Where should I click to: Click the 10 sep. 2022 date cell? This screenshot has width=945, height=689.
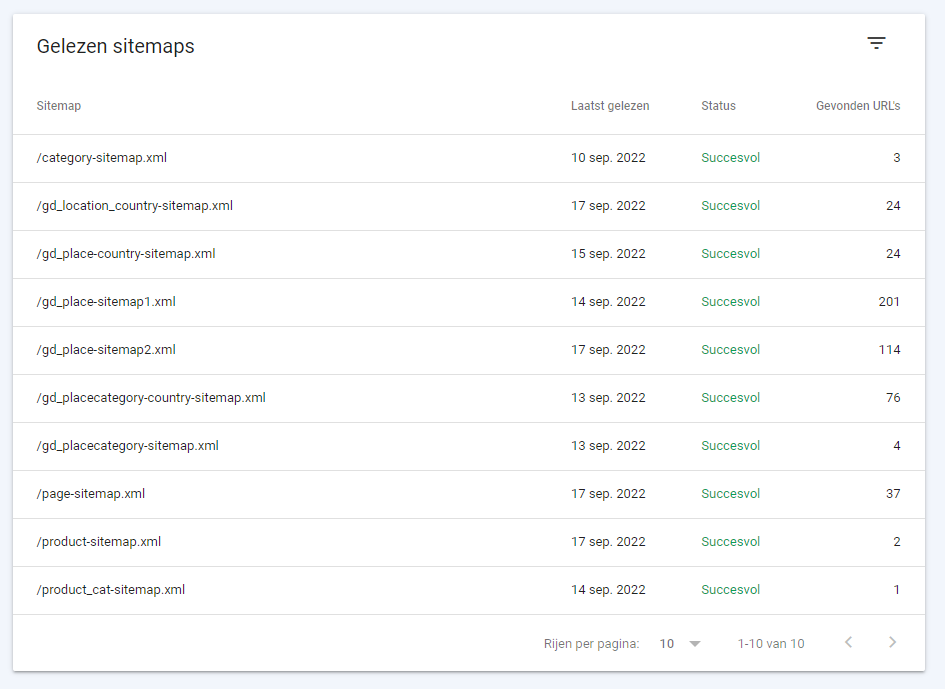pyautogui.click(x=608, y=158)
